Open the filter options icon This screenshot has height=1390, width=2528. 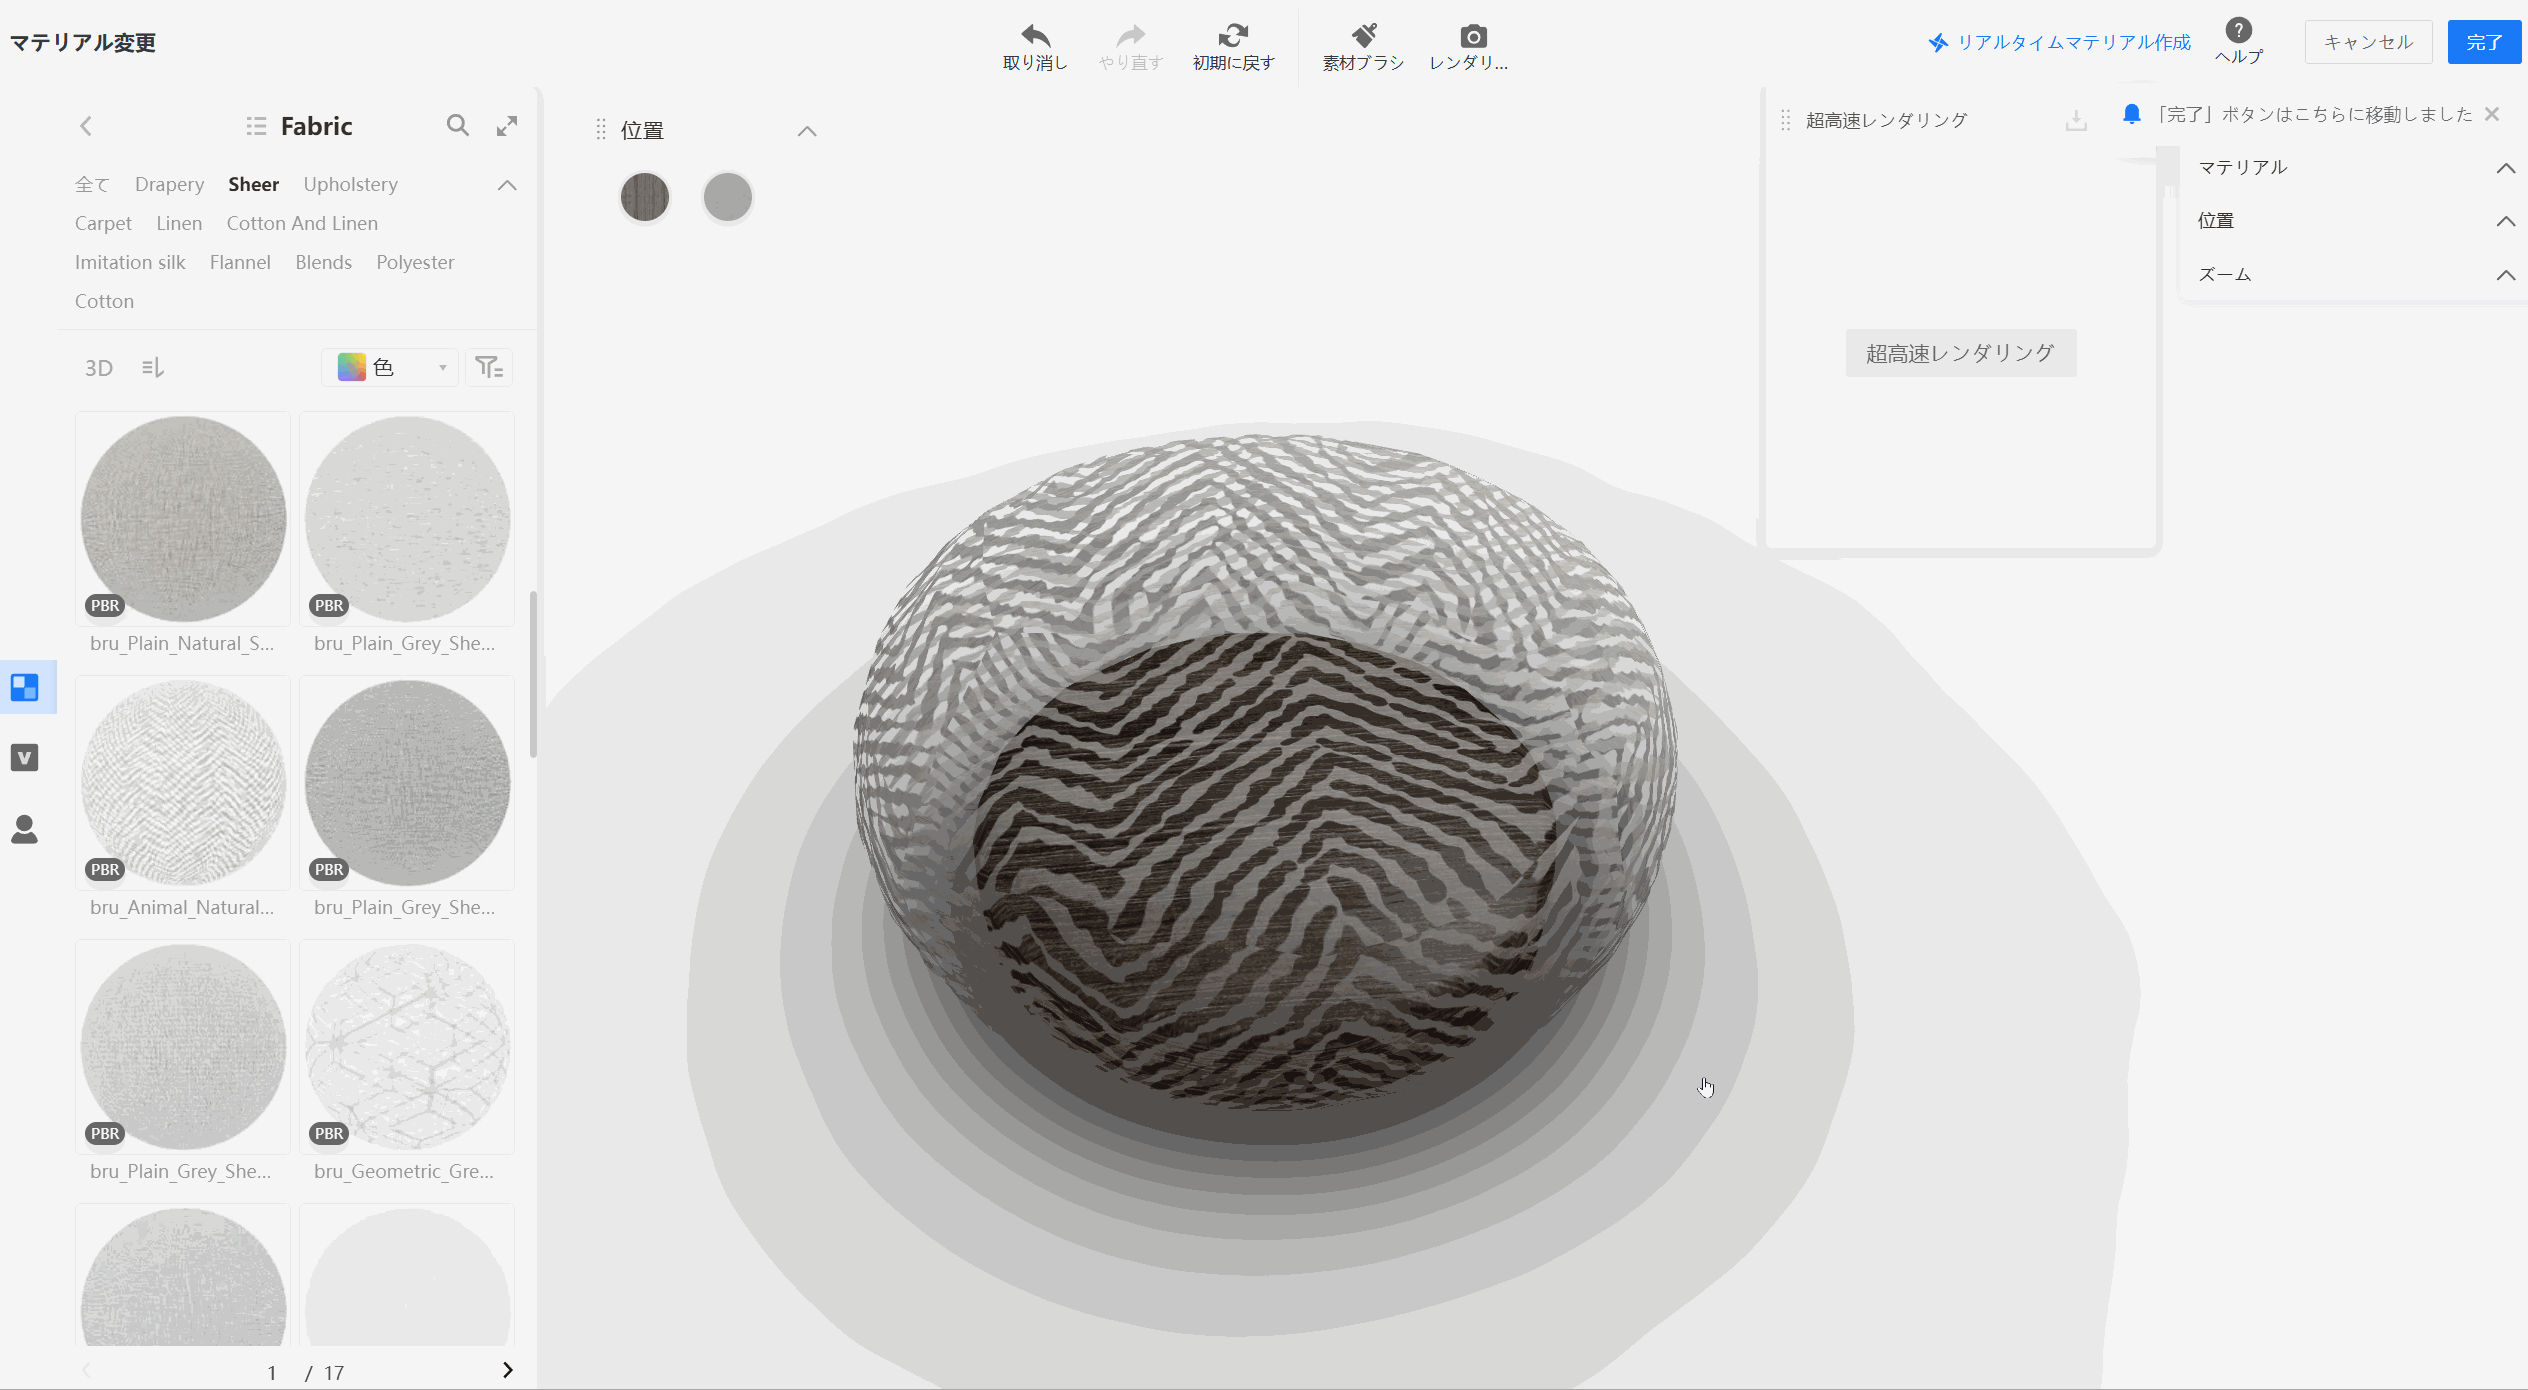(489, 368)
